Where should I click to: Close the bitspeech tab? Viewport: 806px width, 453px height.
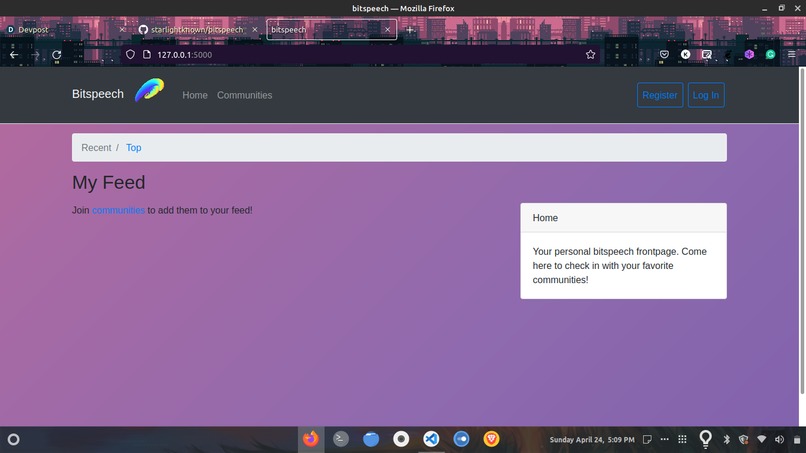[x=388, y=30]
